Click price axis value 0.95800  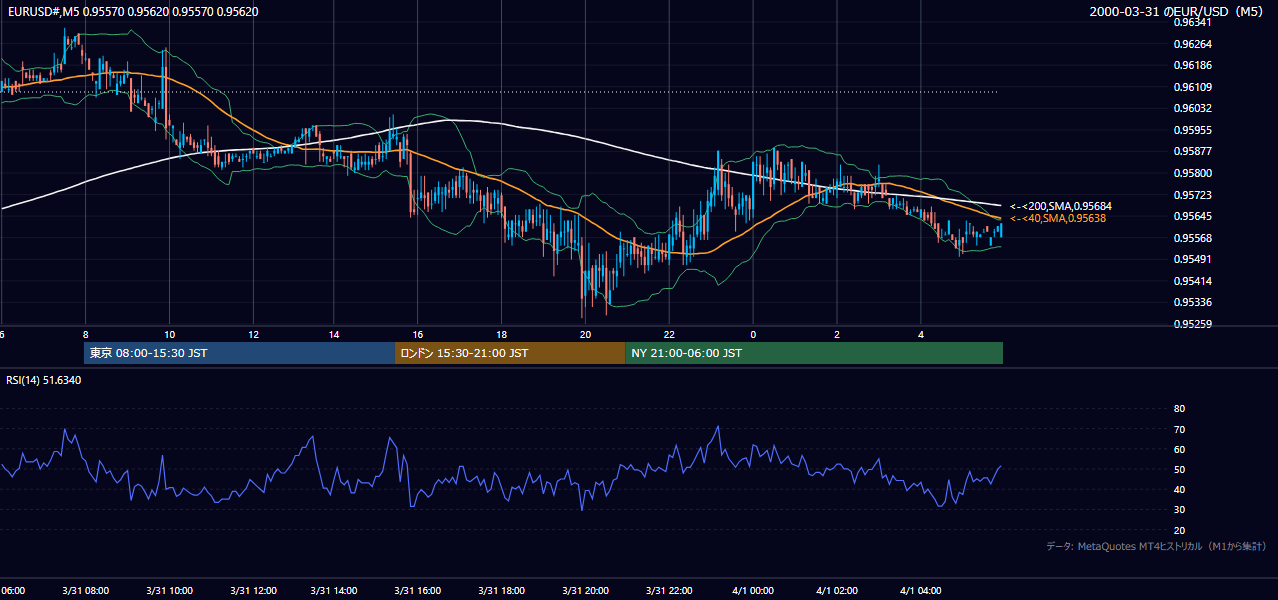point(1192,173)
